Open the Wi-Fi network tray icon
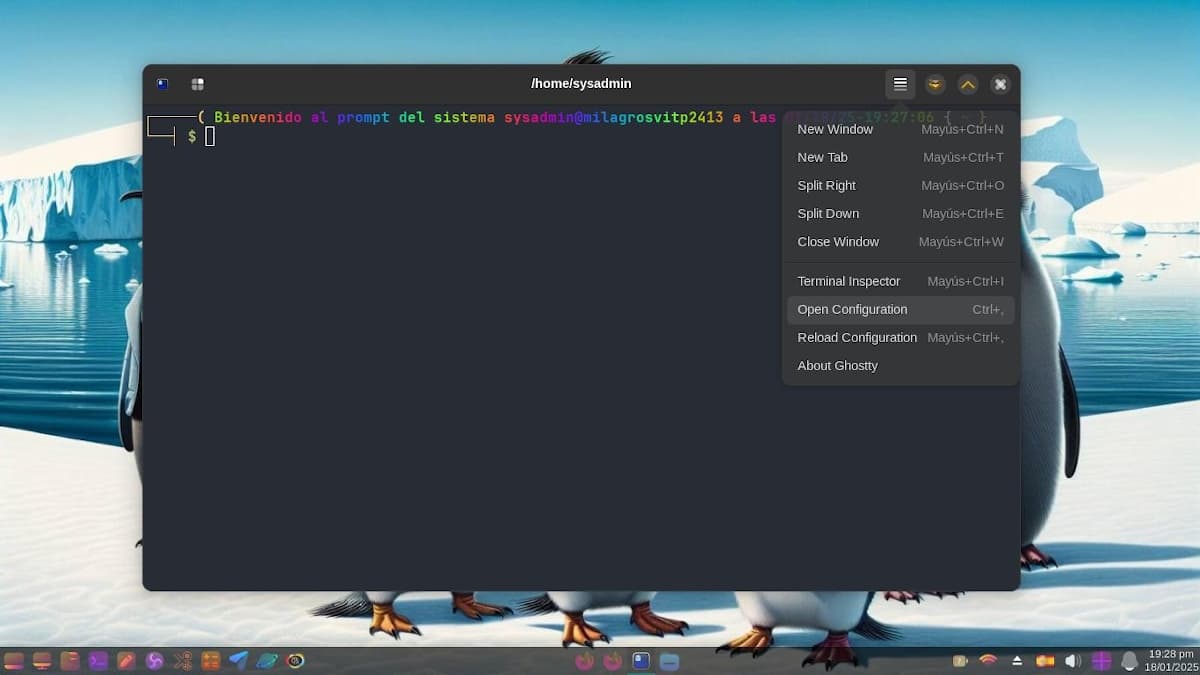Screen dimensions: 1200x675 (x=988, y=660)
